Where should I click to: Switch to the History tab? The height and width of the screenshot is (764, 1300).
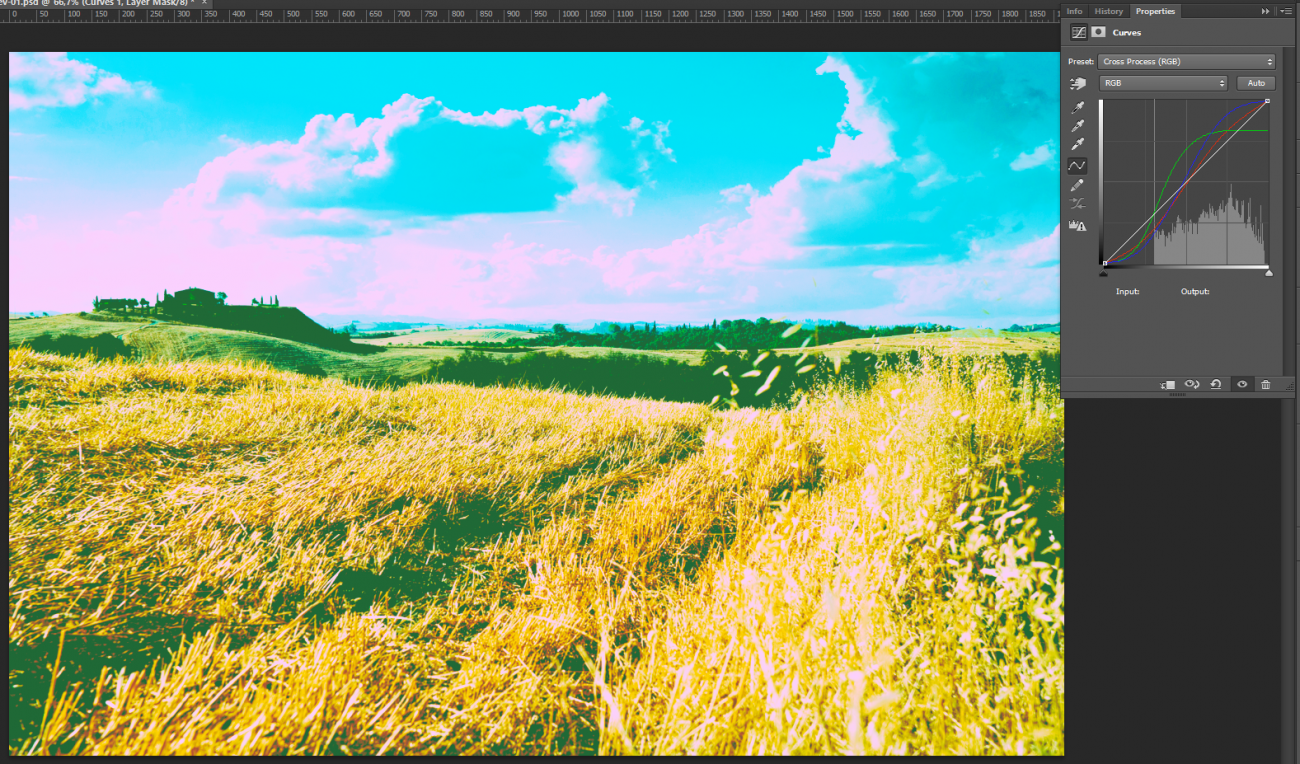tap(1109, 11)
